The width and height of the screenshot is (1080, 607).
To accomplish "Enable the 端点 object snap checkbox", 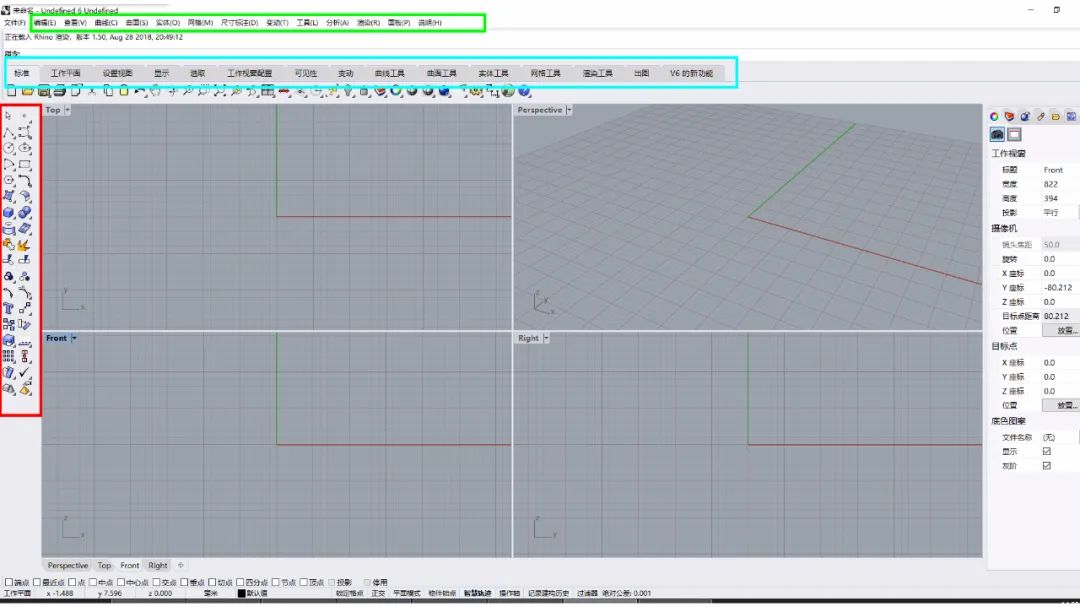I will pos(9,582).
